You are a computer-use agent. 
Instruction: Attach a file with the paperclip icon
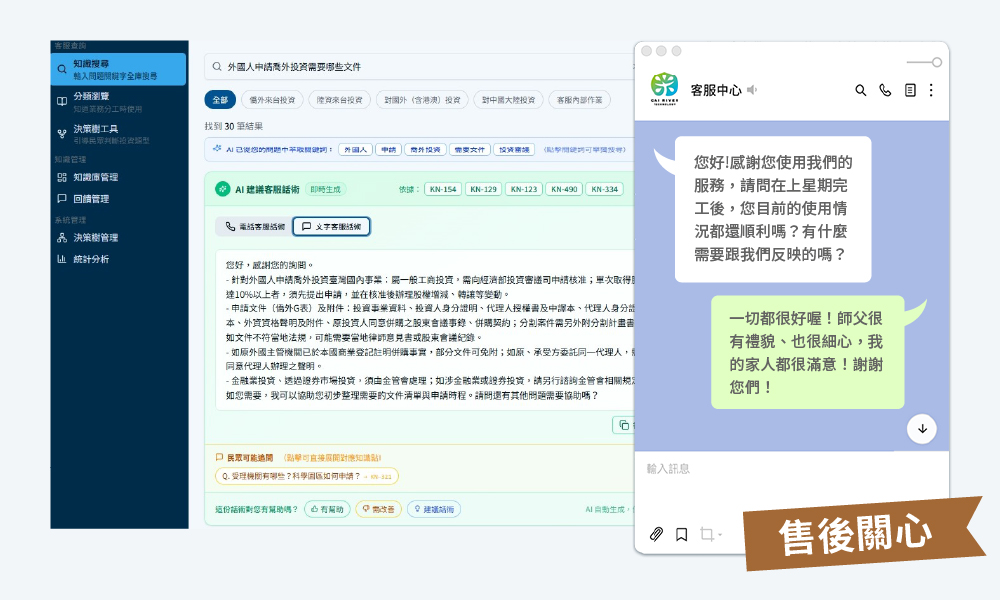coord(656,534)
